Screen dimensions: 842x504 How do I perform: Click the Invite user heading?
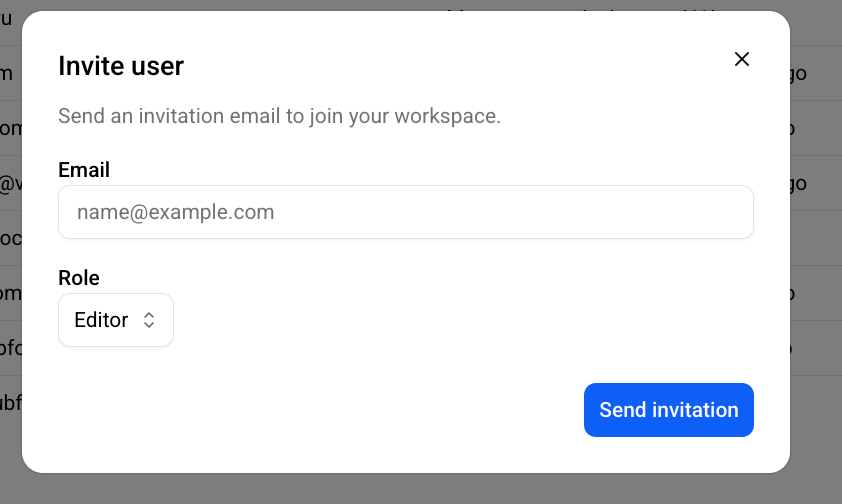coord(121,66)
